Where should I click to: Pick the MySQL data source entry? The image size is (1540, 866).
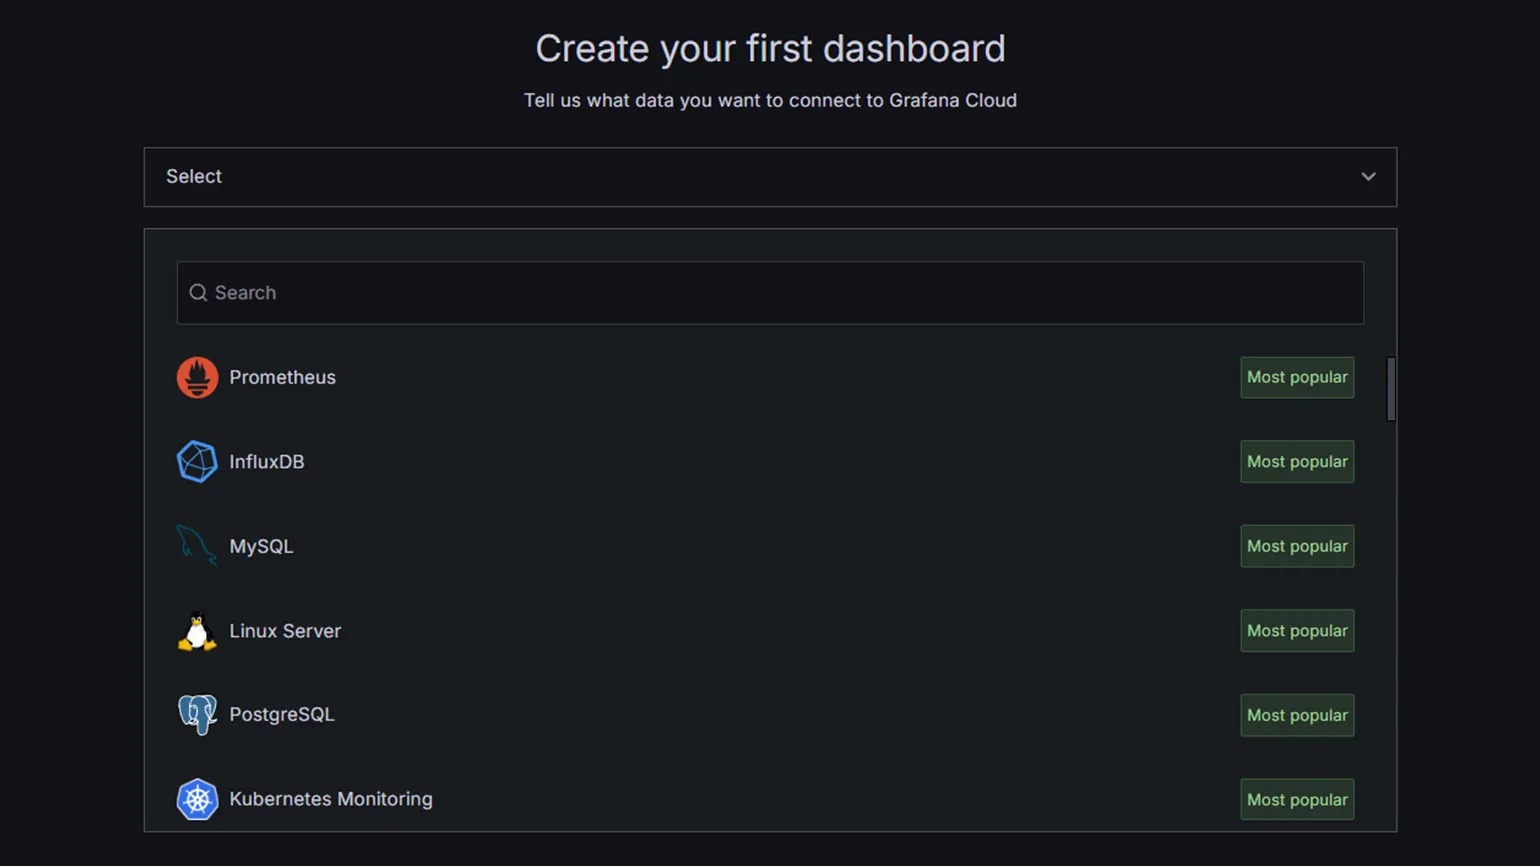click(x=766, y=546)
